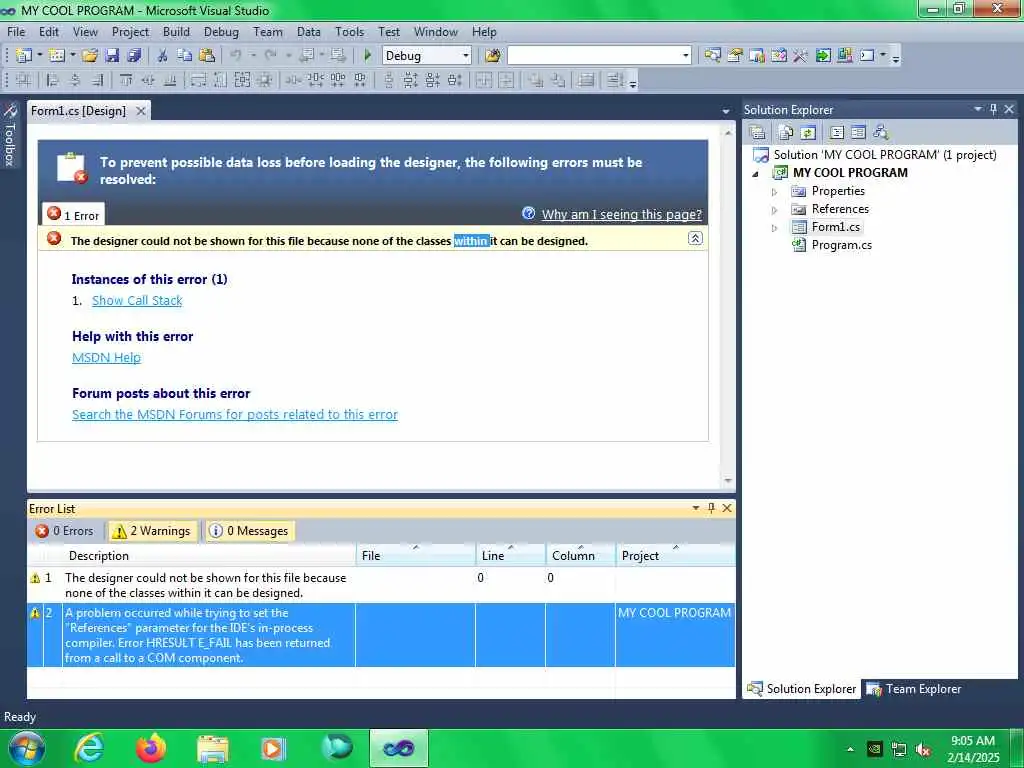Click the help question mark icon
The height and width of the screenshot is (768, 1024).
tap(529, 214)
